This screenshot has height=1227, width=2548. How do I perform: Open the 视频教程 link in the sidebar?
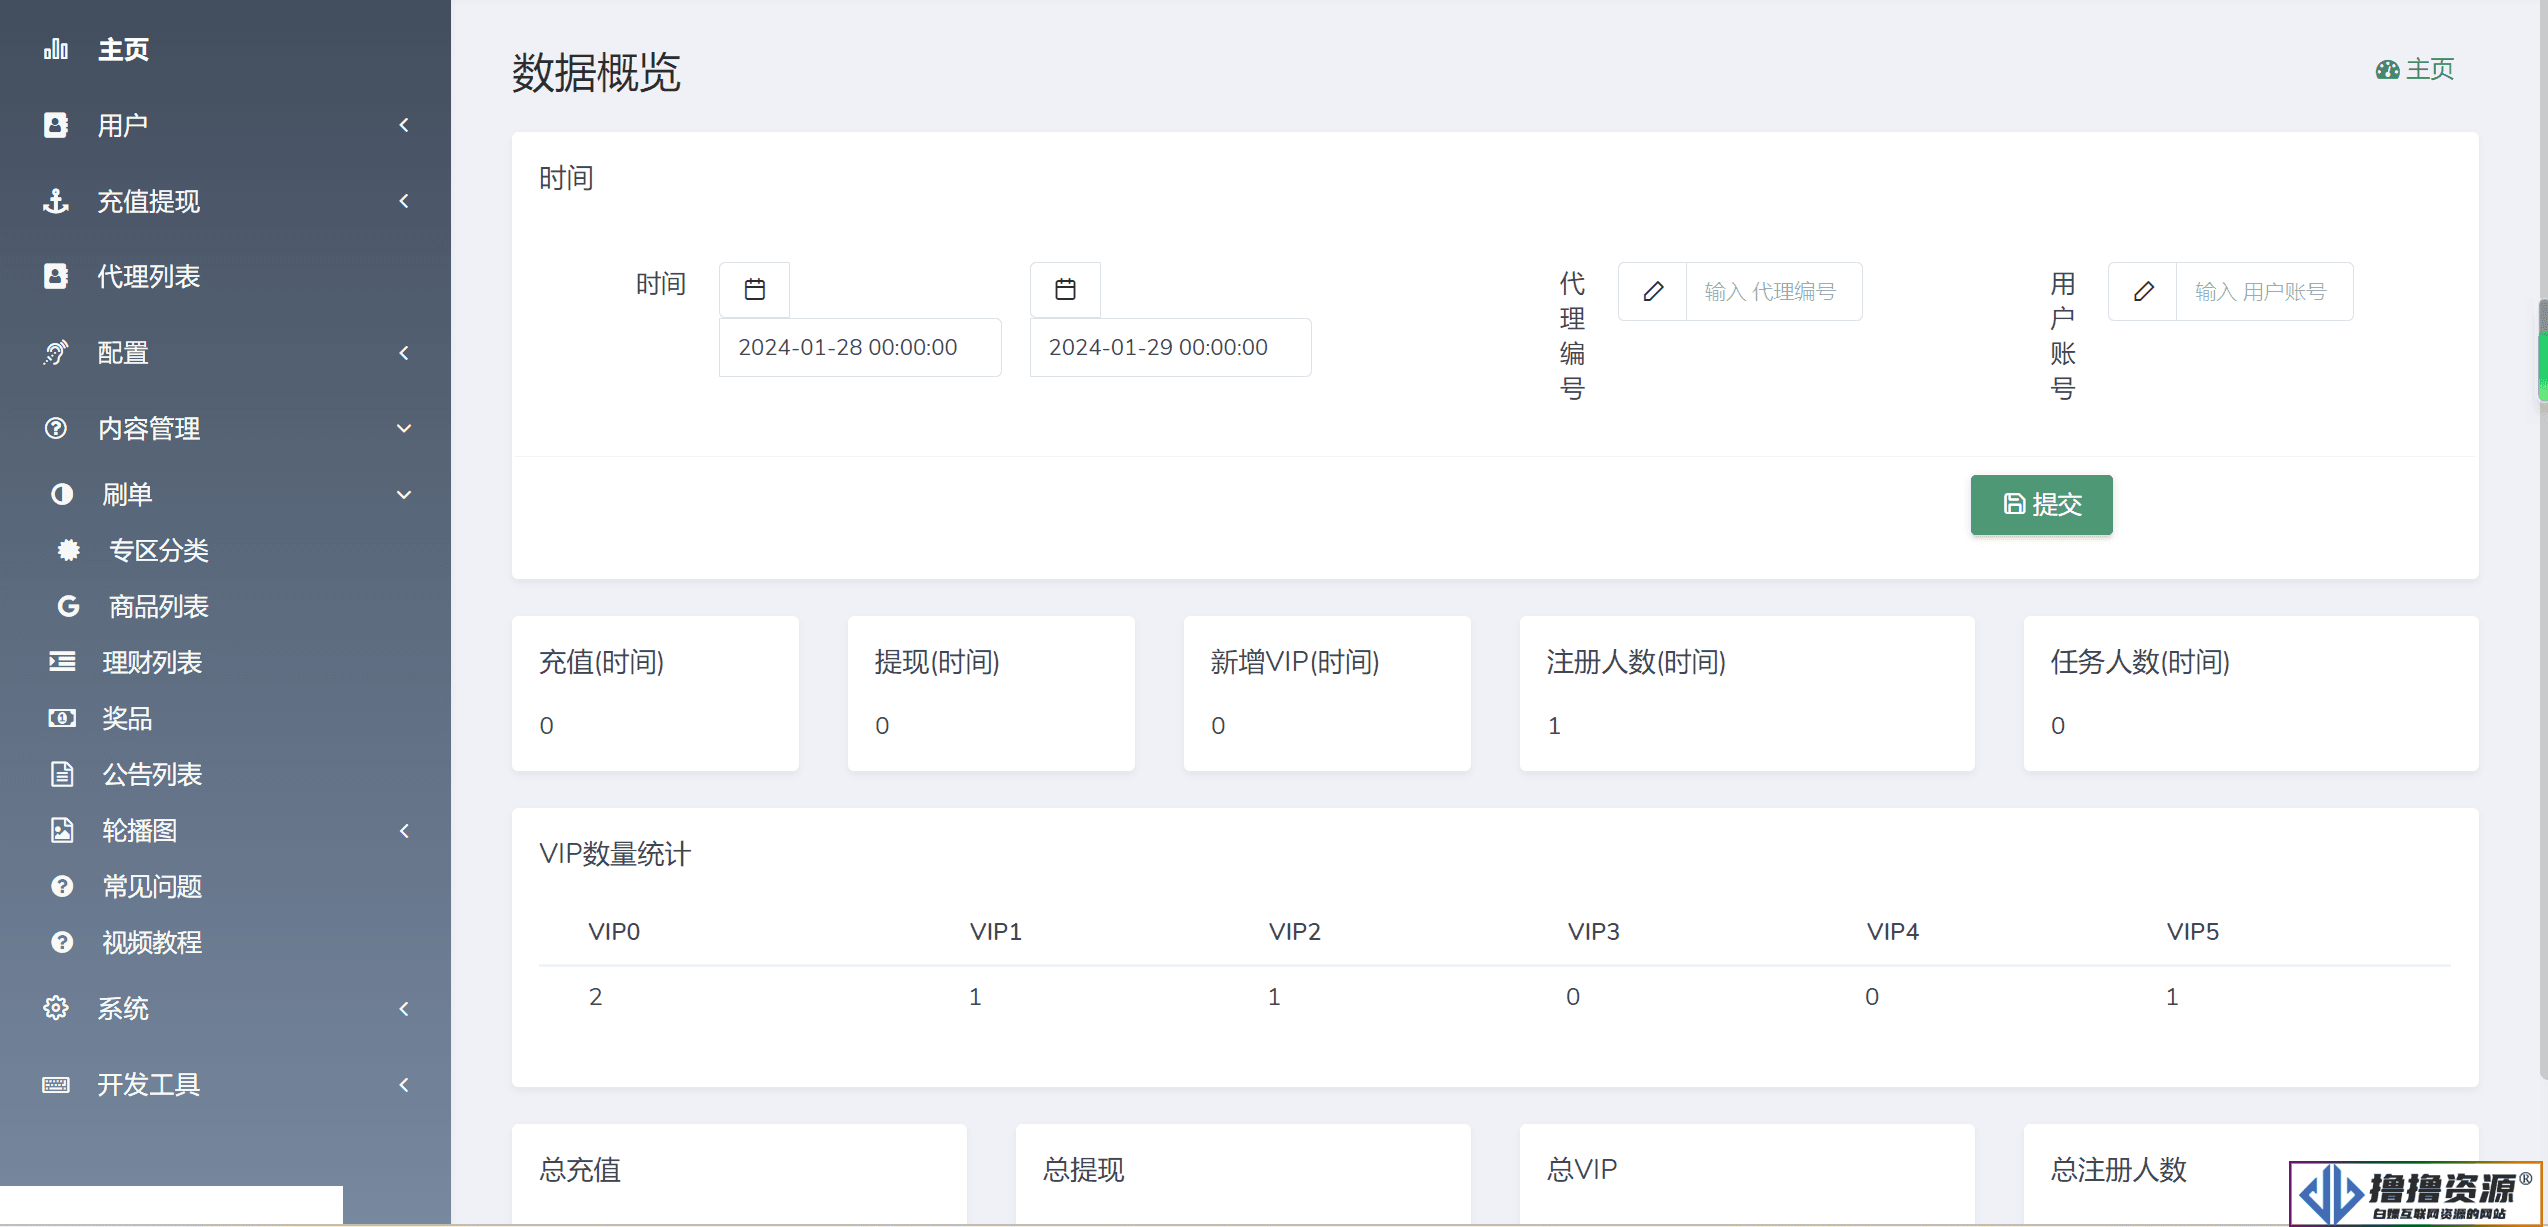(152, 942)
